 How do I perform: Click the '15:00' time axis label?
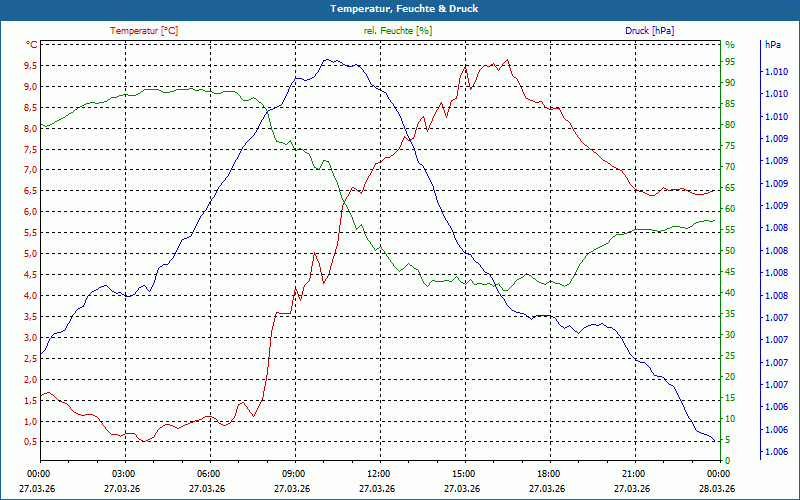[x=464, y=473]
